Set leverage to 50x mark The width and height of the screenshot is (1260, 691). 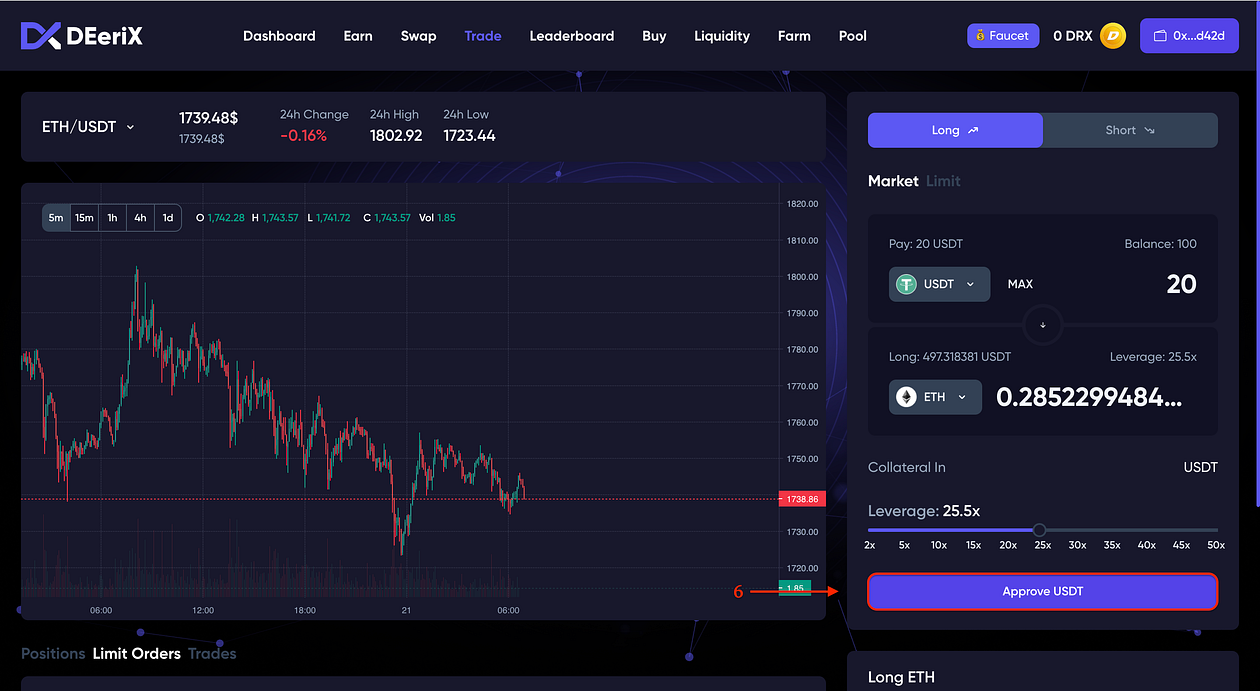click(x=1216, y=545)
